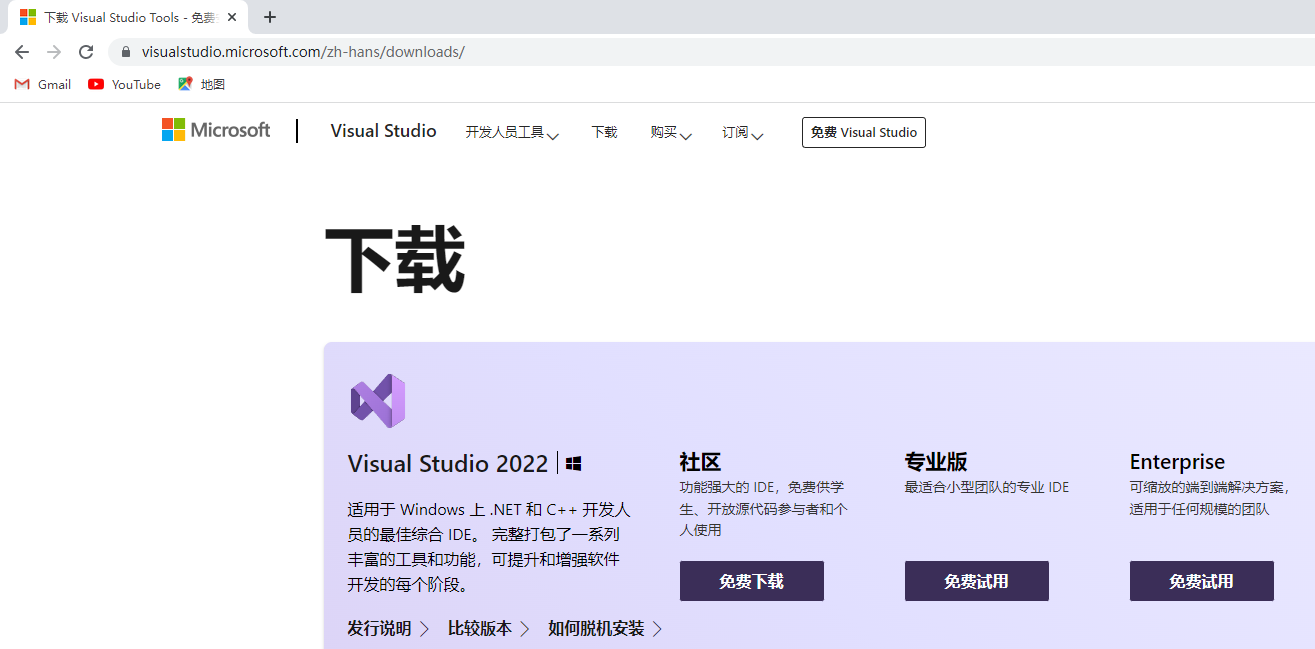Go back with the browser back arrow
This screenshot has height=649, width=1315.
[22, 52]
